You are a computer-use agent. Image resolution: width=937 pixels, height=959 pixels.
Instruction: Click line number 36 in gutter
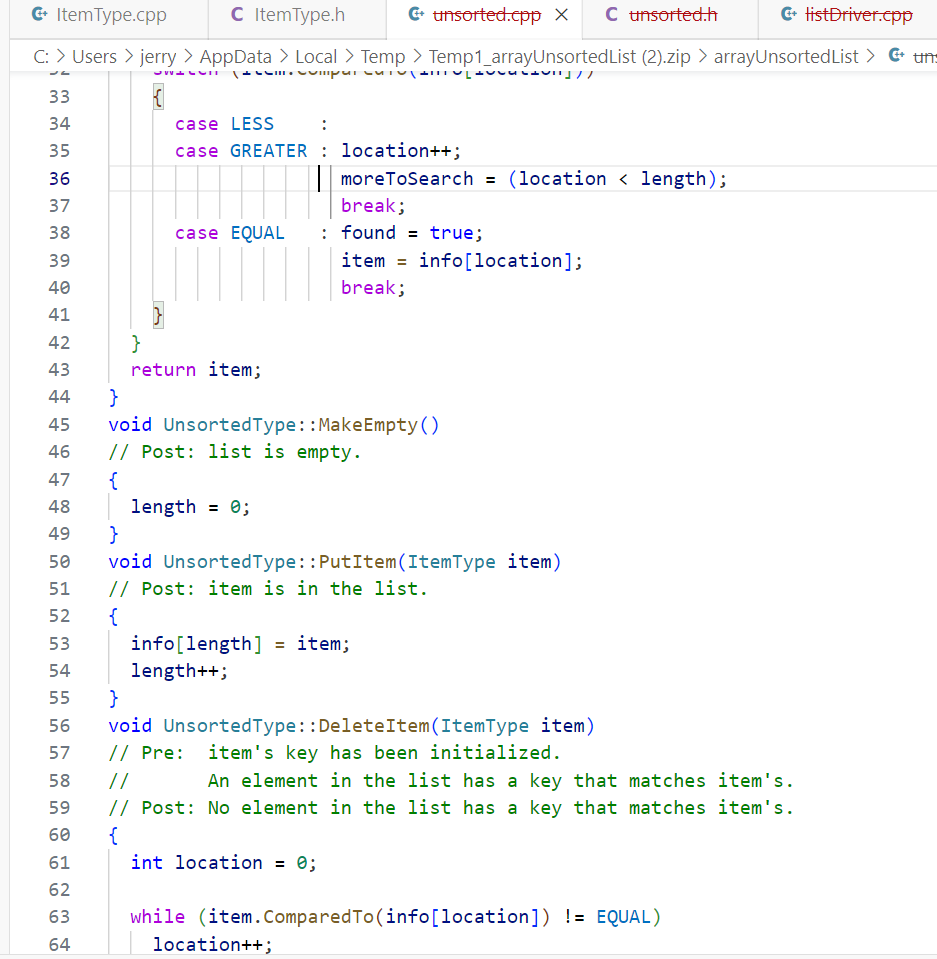(59, 179)
